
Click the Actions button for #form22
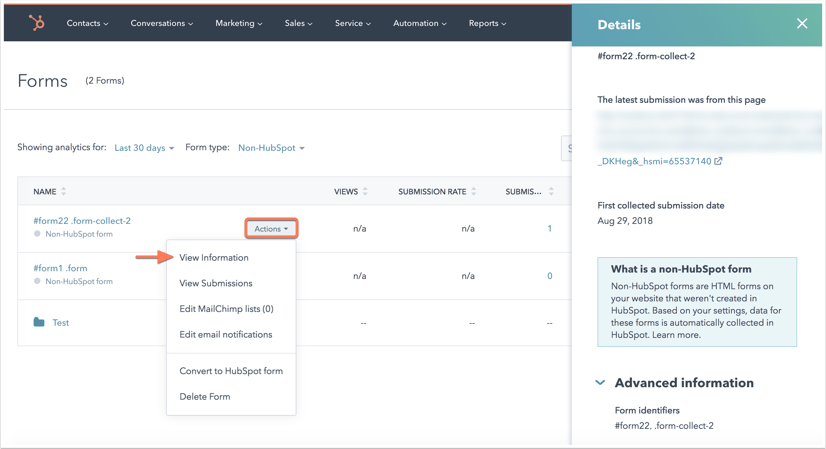tap(271, 229)
